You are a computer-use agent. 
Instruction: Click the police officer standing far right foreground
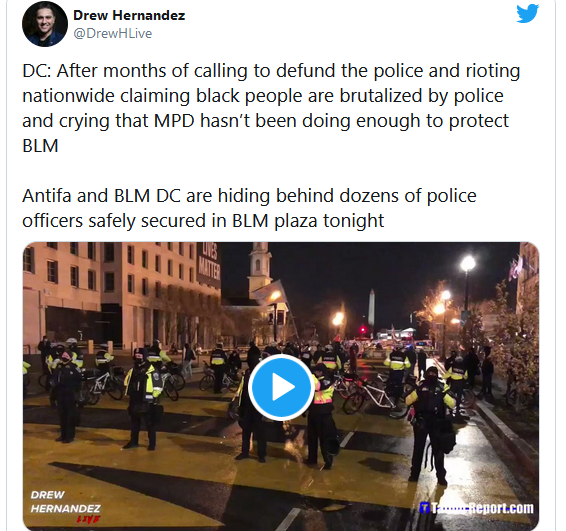click(x=431, y=424)
